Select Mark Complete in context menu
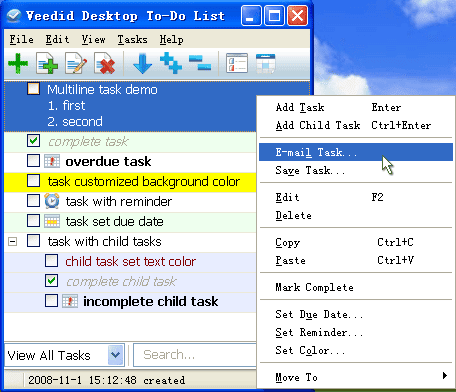The height and width of the screenshot is (392, 456). 356,287
